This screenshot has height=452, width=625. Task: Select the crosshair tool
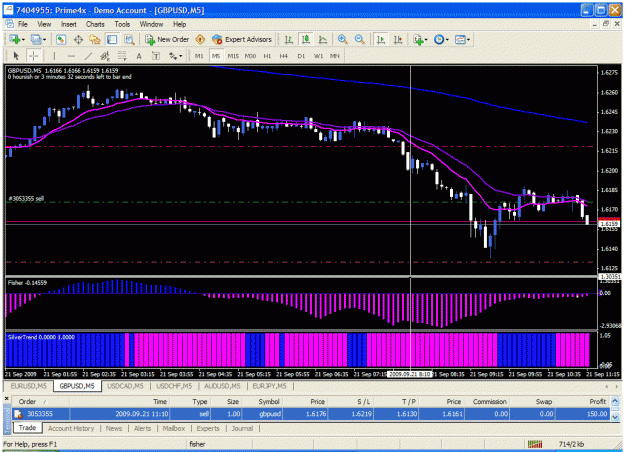33,56
